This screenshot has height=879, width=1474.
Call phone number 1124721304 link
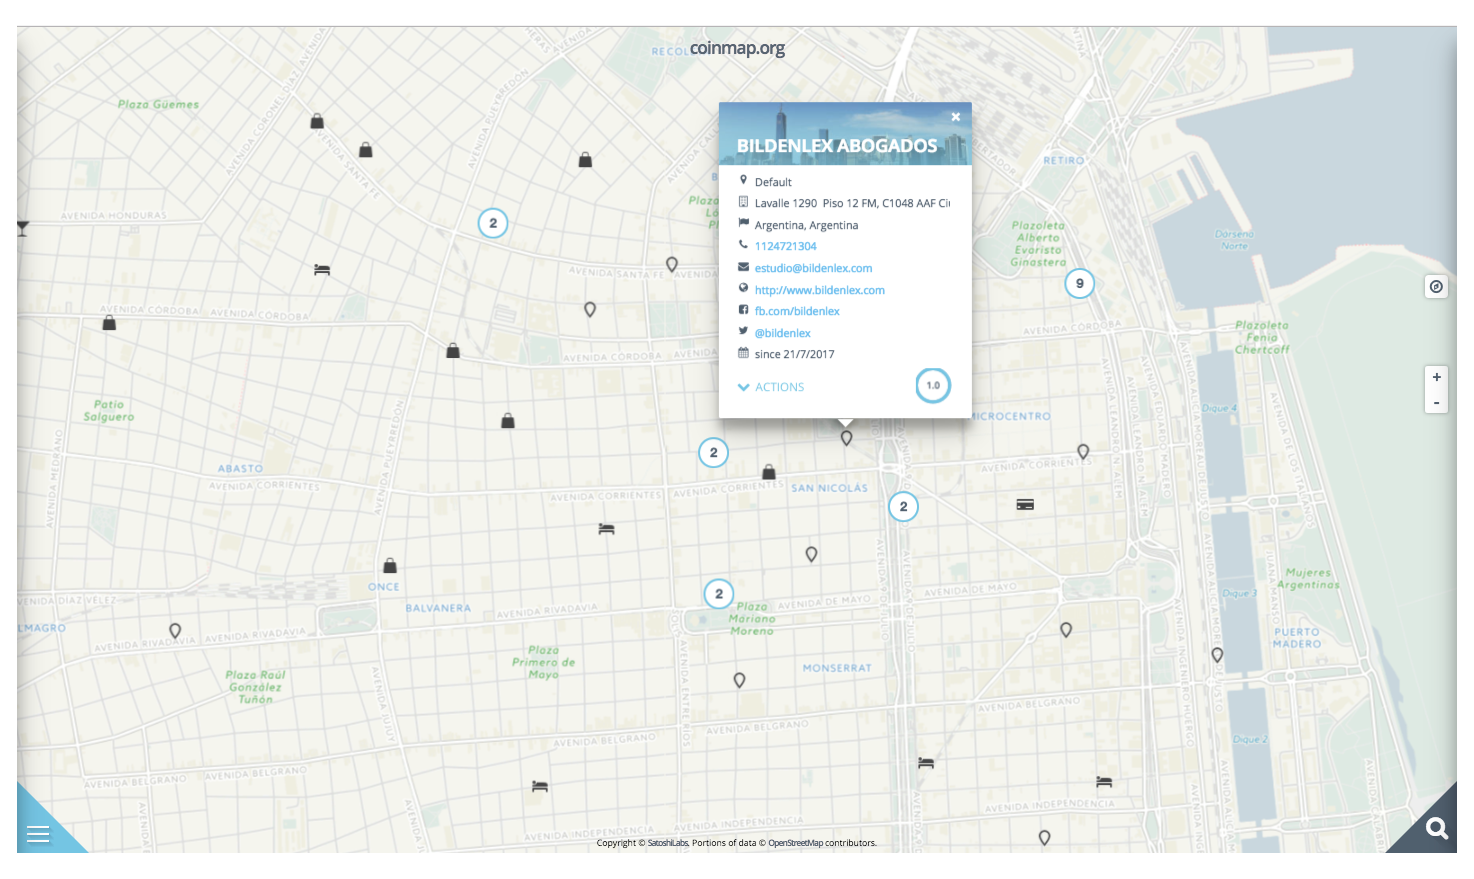click(785, 246)
